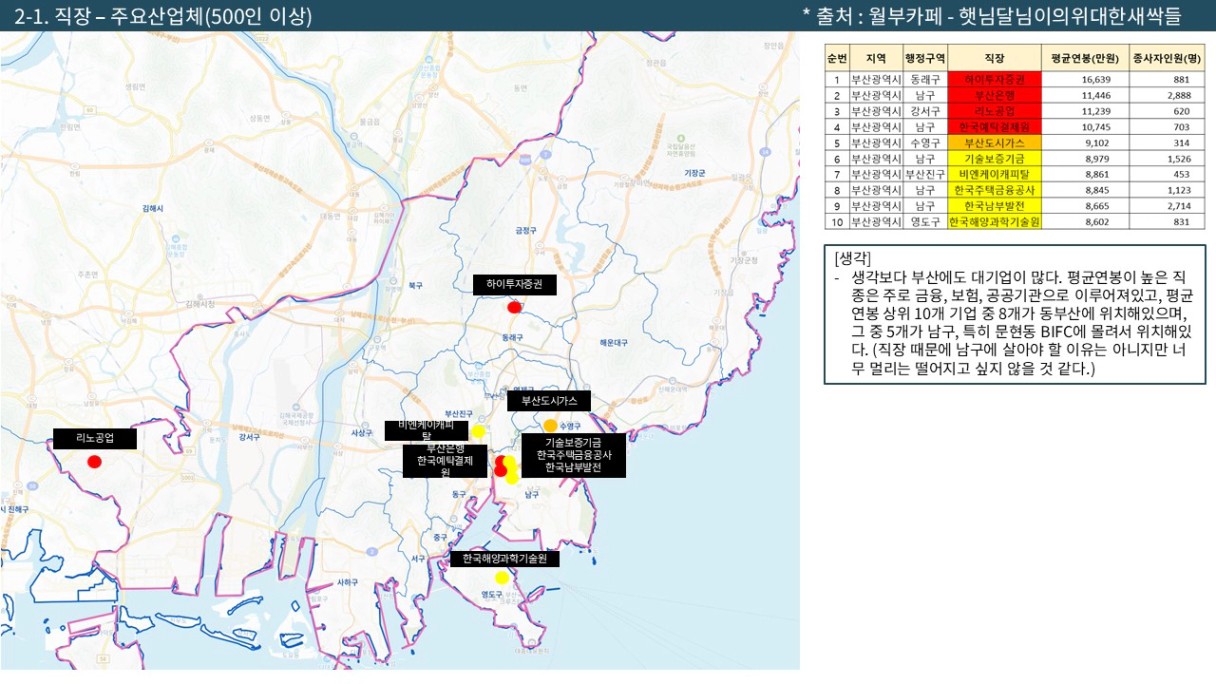This screenshot has width=1216, height=684.
Task: Select the yellow 한국남부발전 table cell
Action: (995, 205)
